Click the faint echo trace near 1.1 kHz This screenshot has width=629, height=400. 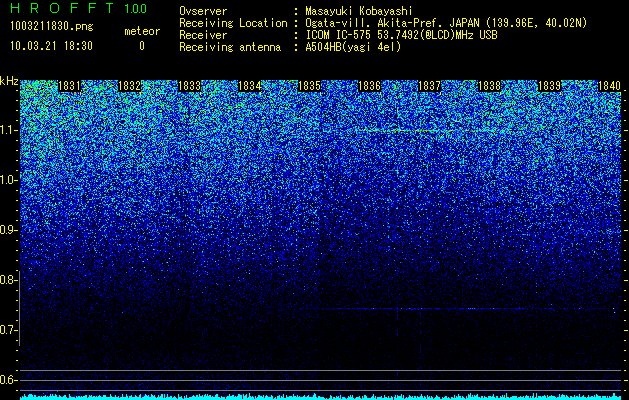[x=429, y=131]
